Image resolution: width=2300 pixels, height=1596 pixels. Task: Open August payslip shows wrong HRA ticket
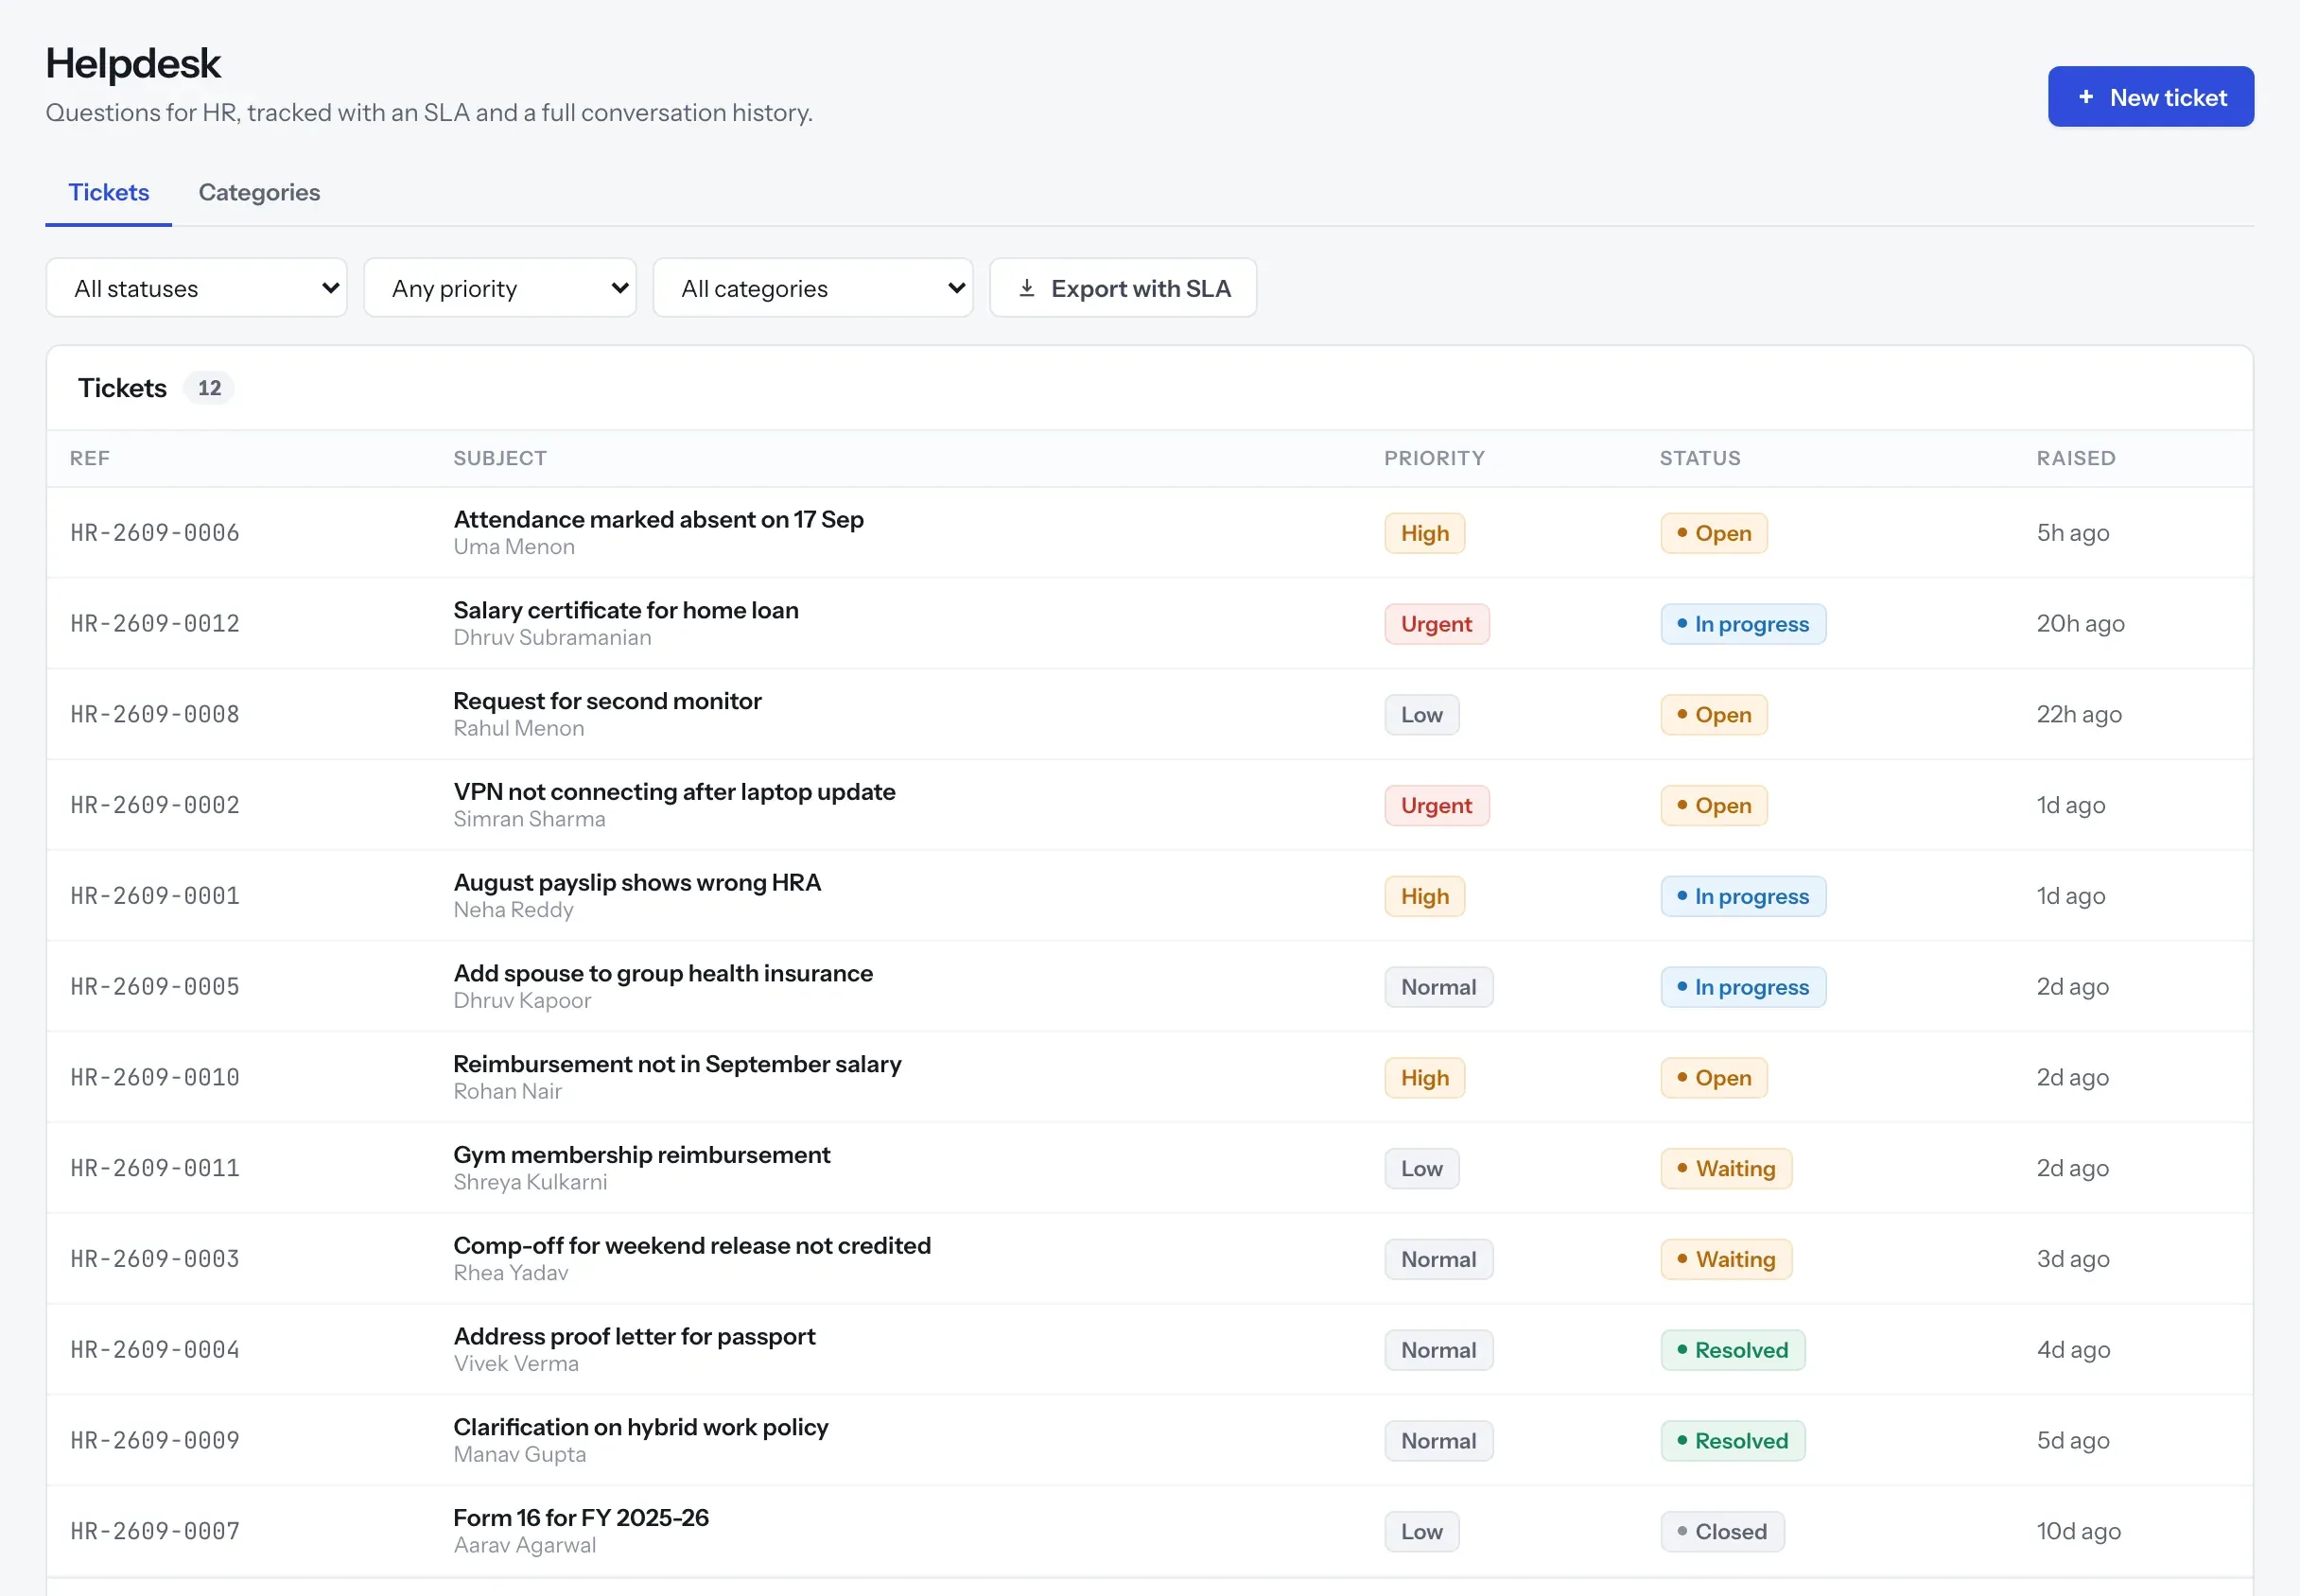(637, 882)
